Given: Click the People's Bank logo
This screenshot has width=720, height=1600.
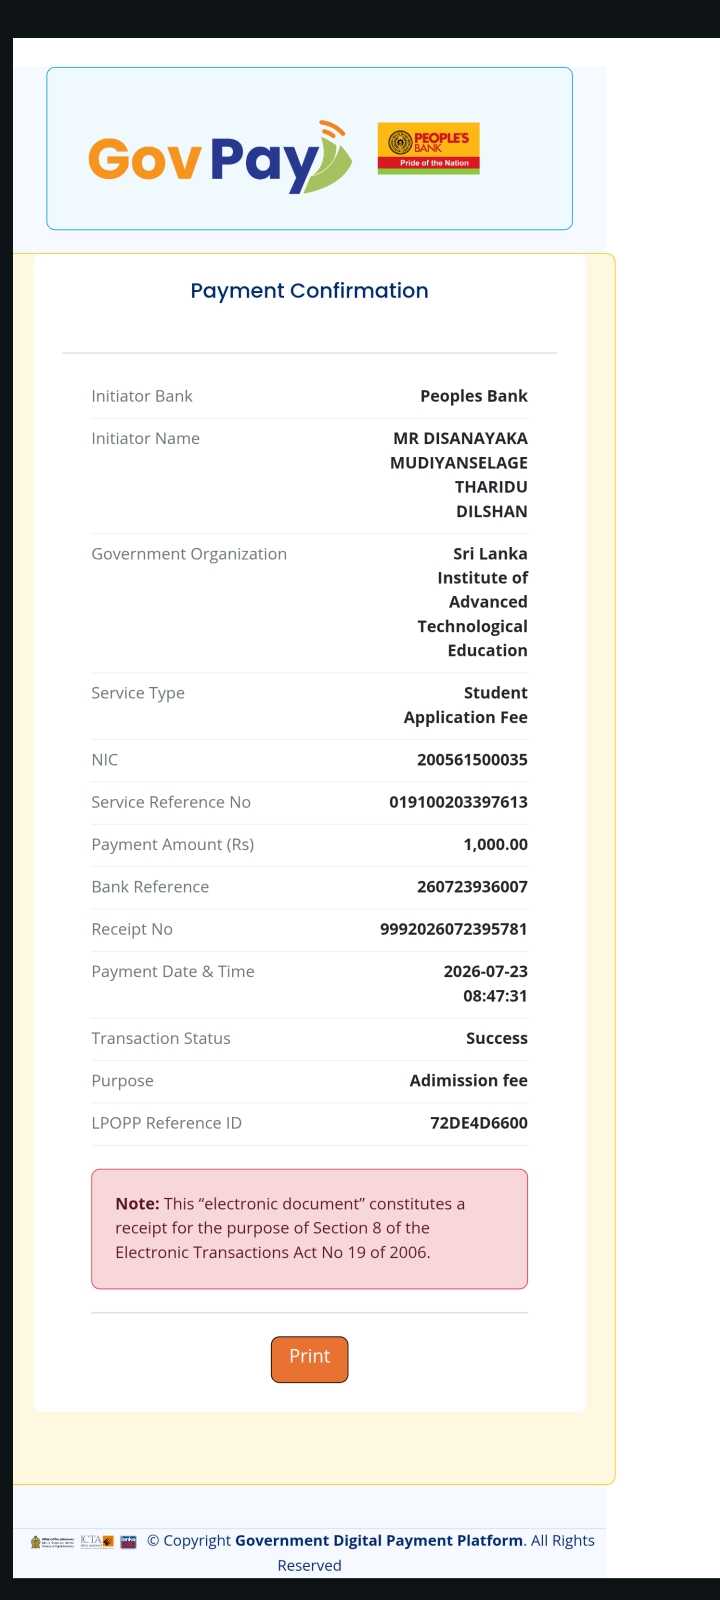Looking at the screenshot, I should 428,148.
